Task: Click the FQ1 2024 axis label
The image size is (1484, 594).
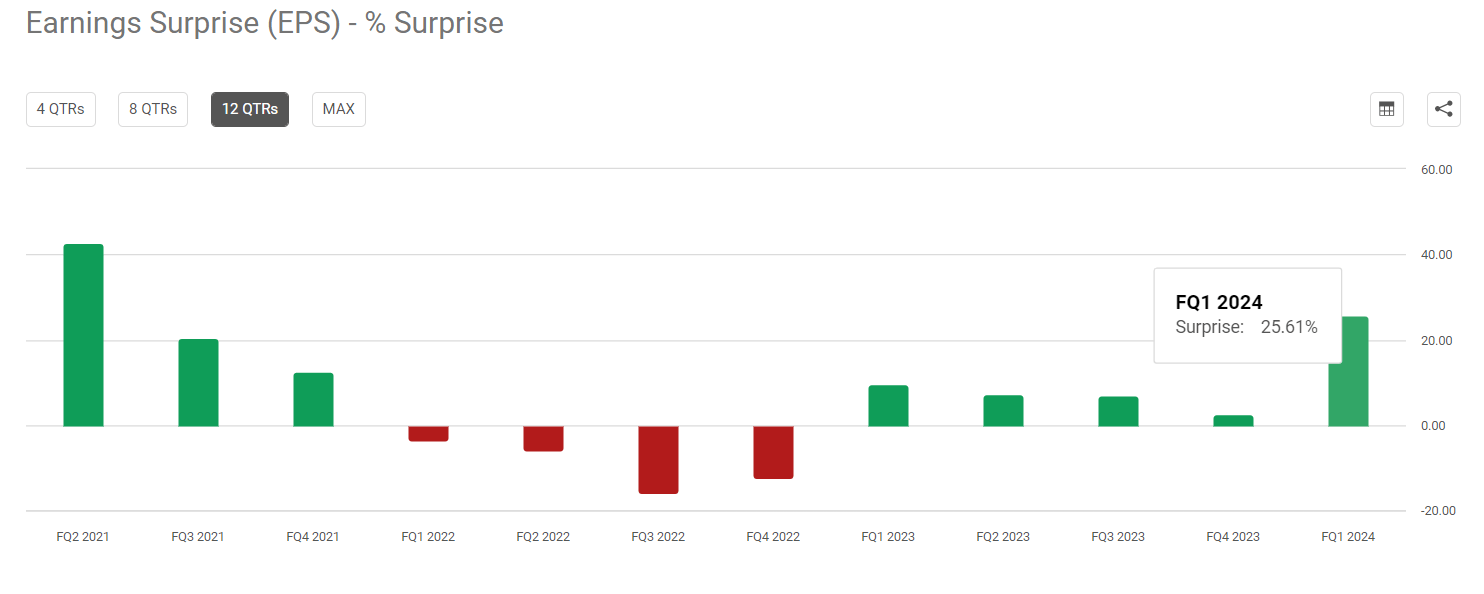Action: pos(1348,537)
